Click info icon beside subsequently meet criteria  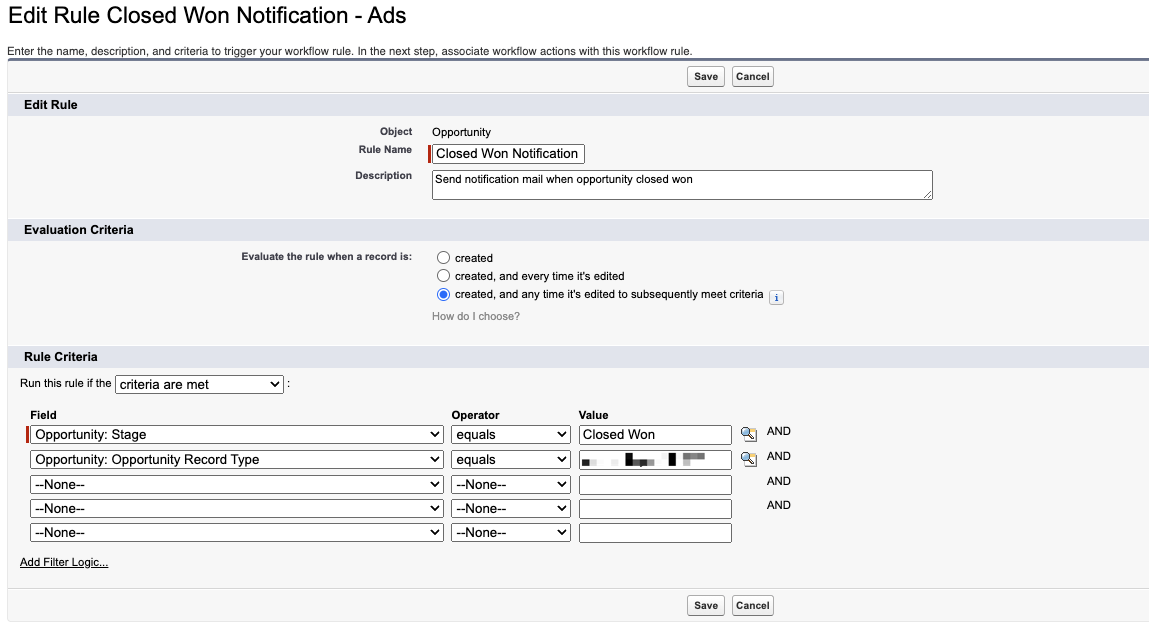(776, 297)
